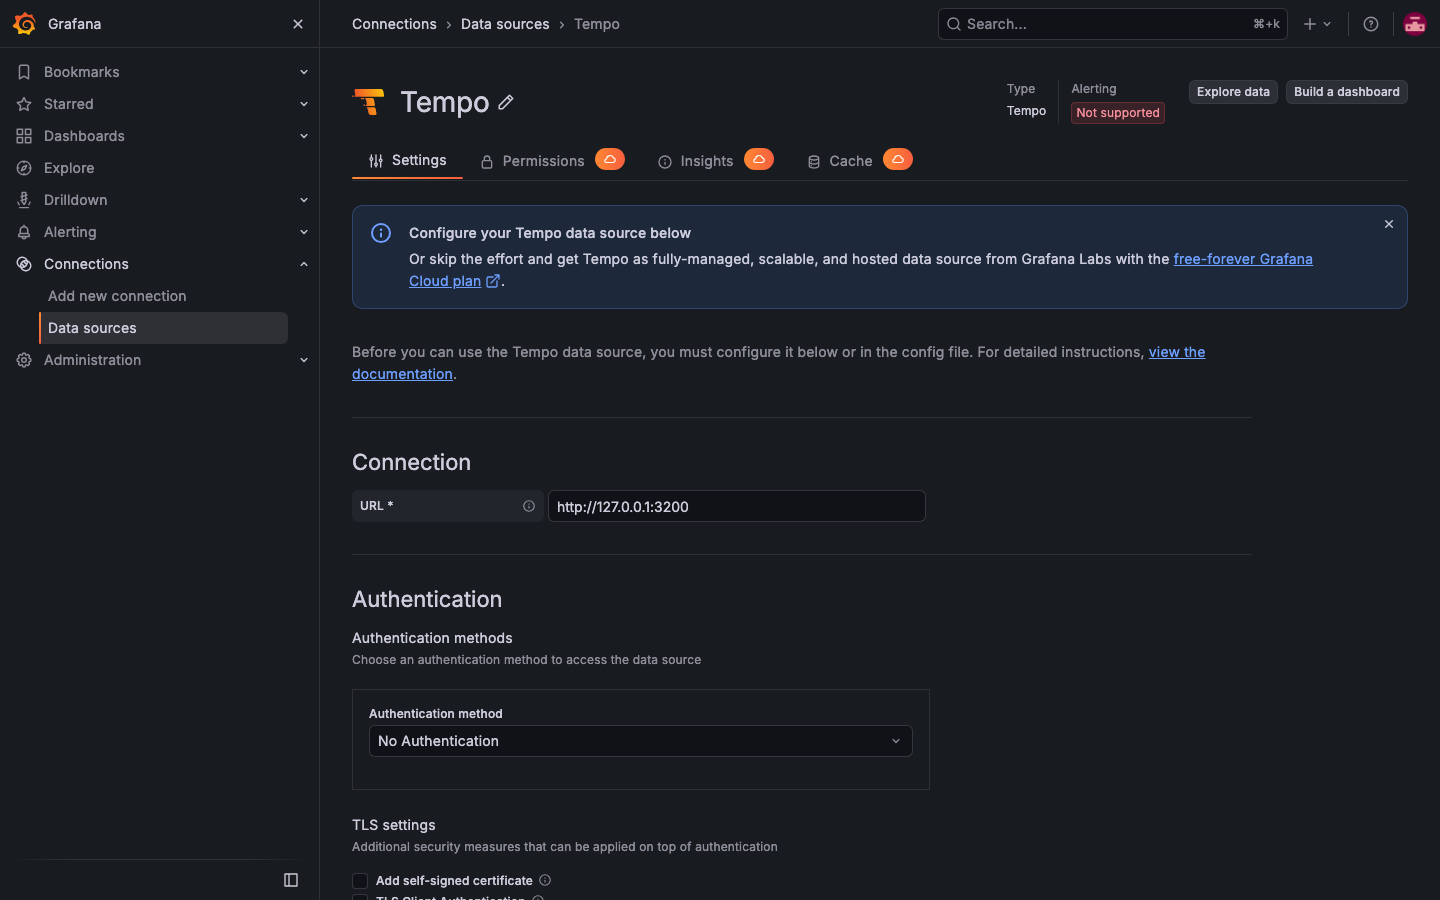Viewport: 1440px width, 900px height.
Task: Click the Drilldown icon in sidebar
Action: pos(24,200)
